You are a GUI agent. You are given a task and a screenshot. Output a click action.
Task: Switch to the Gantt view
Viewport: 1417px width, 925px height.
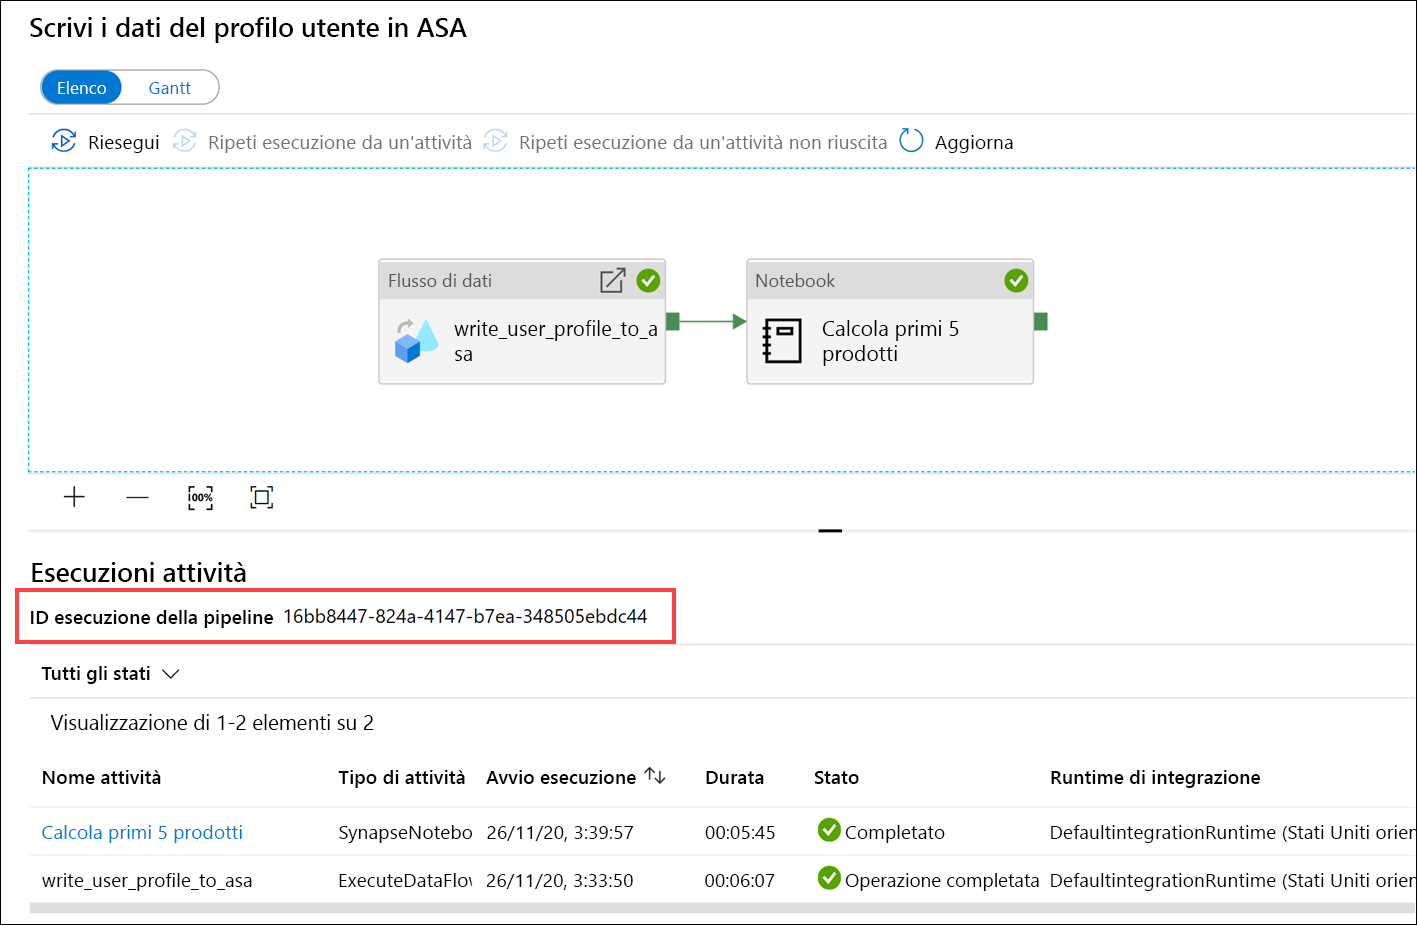[169, 88]
